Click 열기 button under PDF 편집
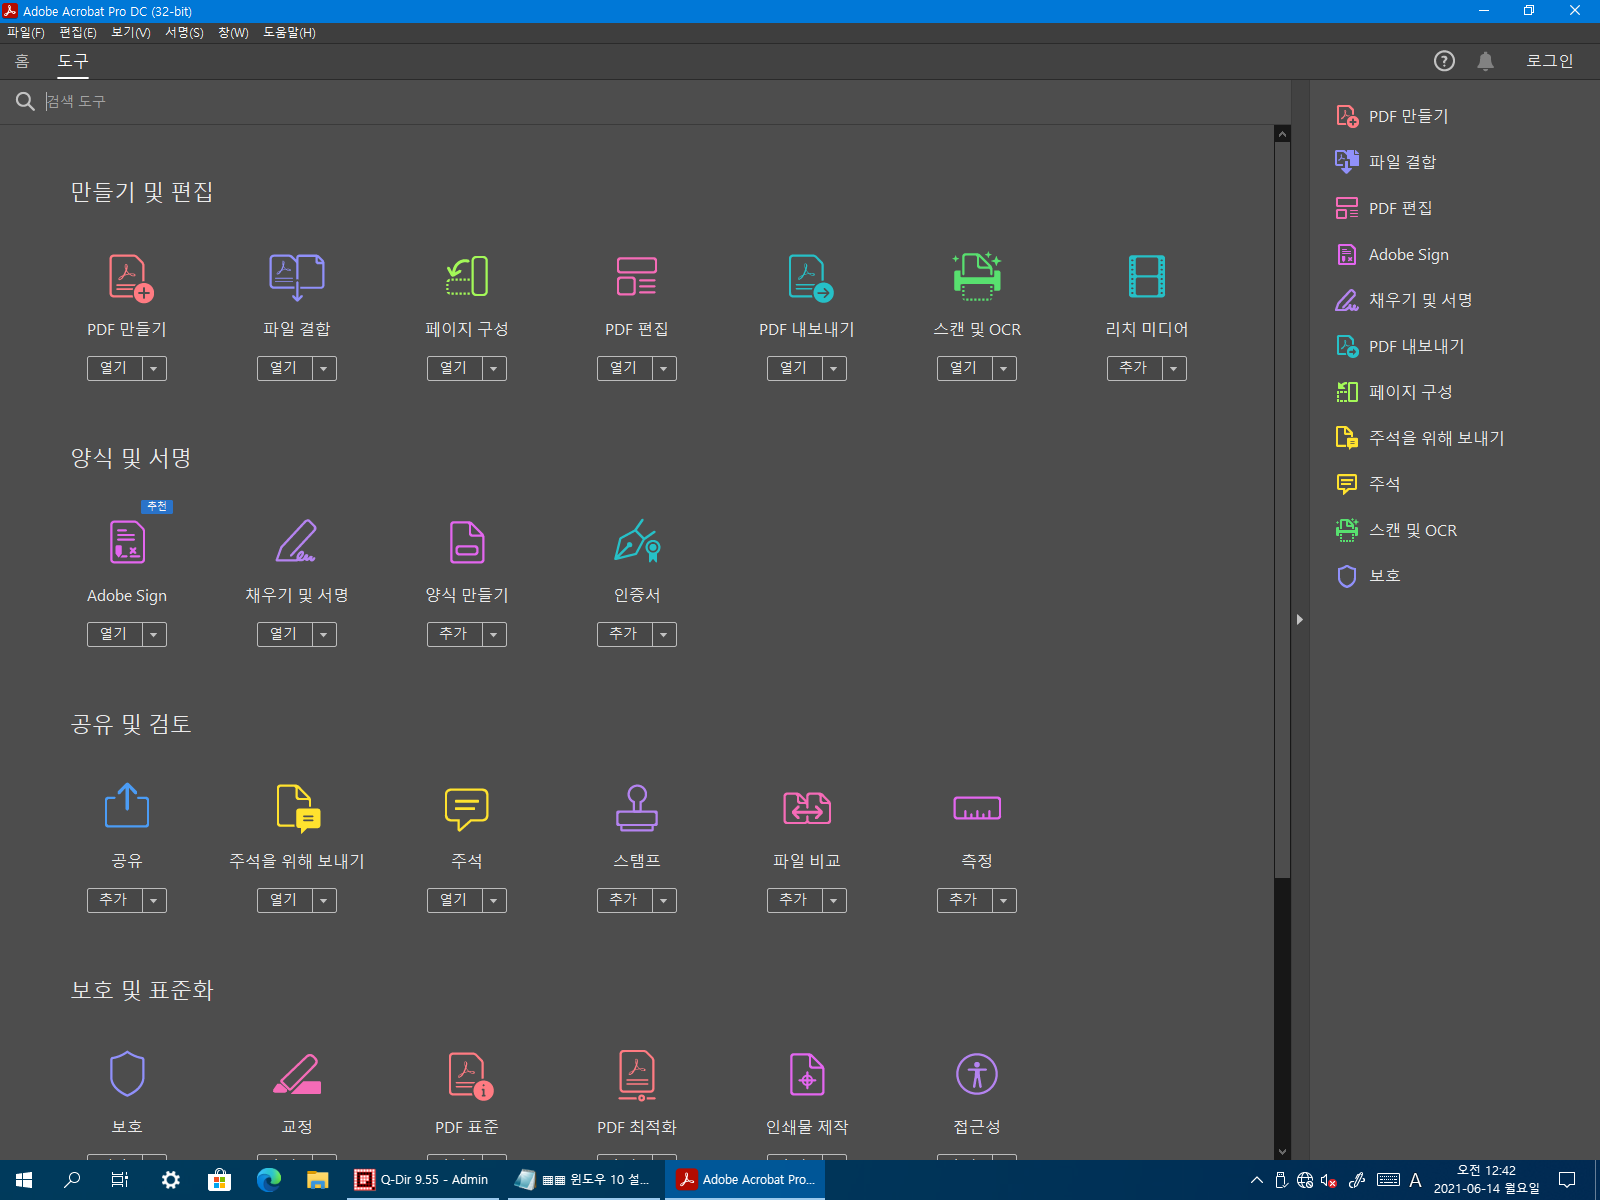This screenshot has height=1200, width=1600. (624, 368)
